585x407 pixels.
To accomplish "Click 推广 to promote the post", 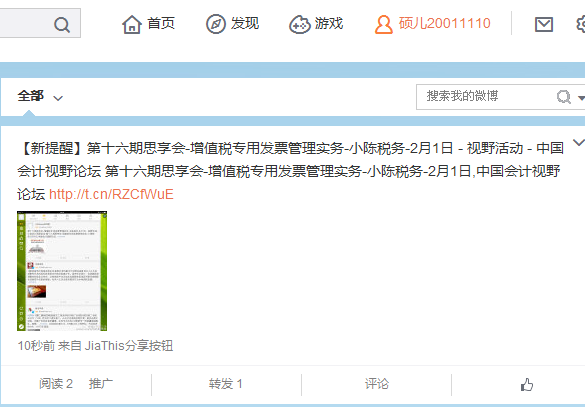I will (x=101, y=384).
